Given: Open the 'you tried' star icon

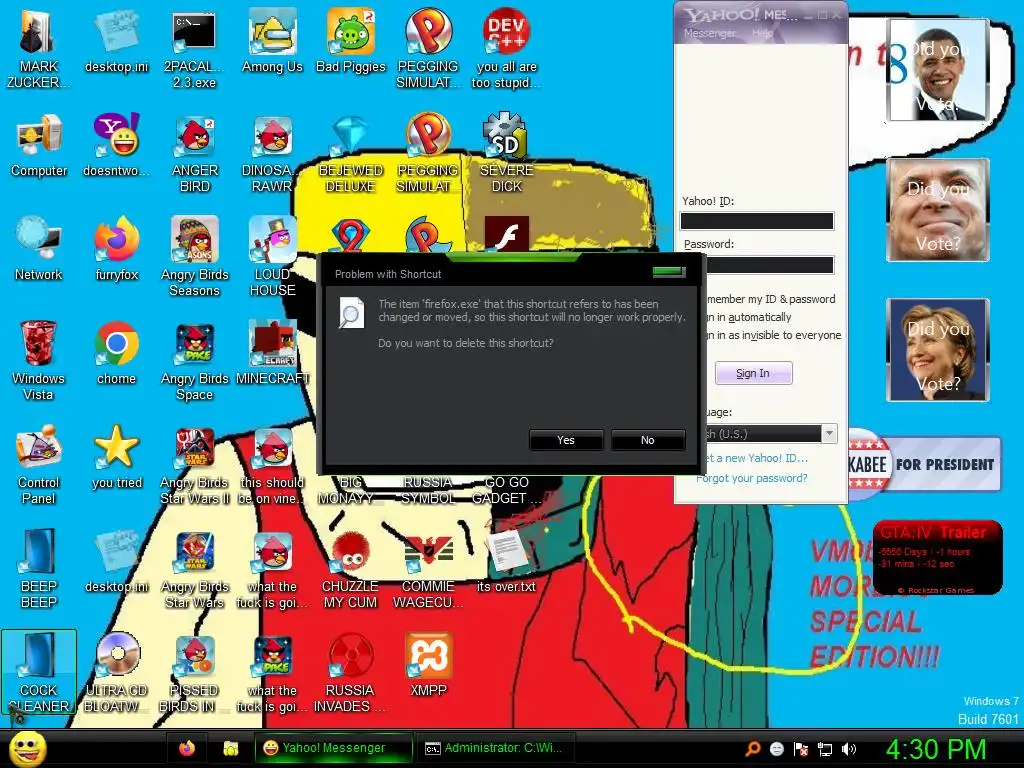Looking at the screenshot, I should point(116,456).
